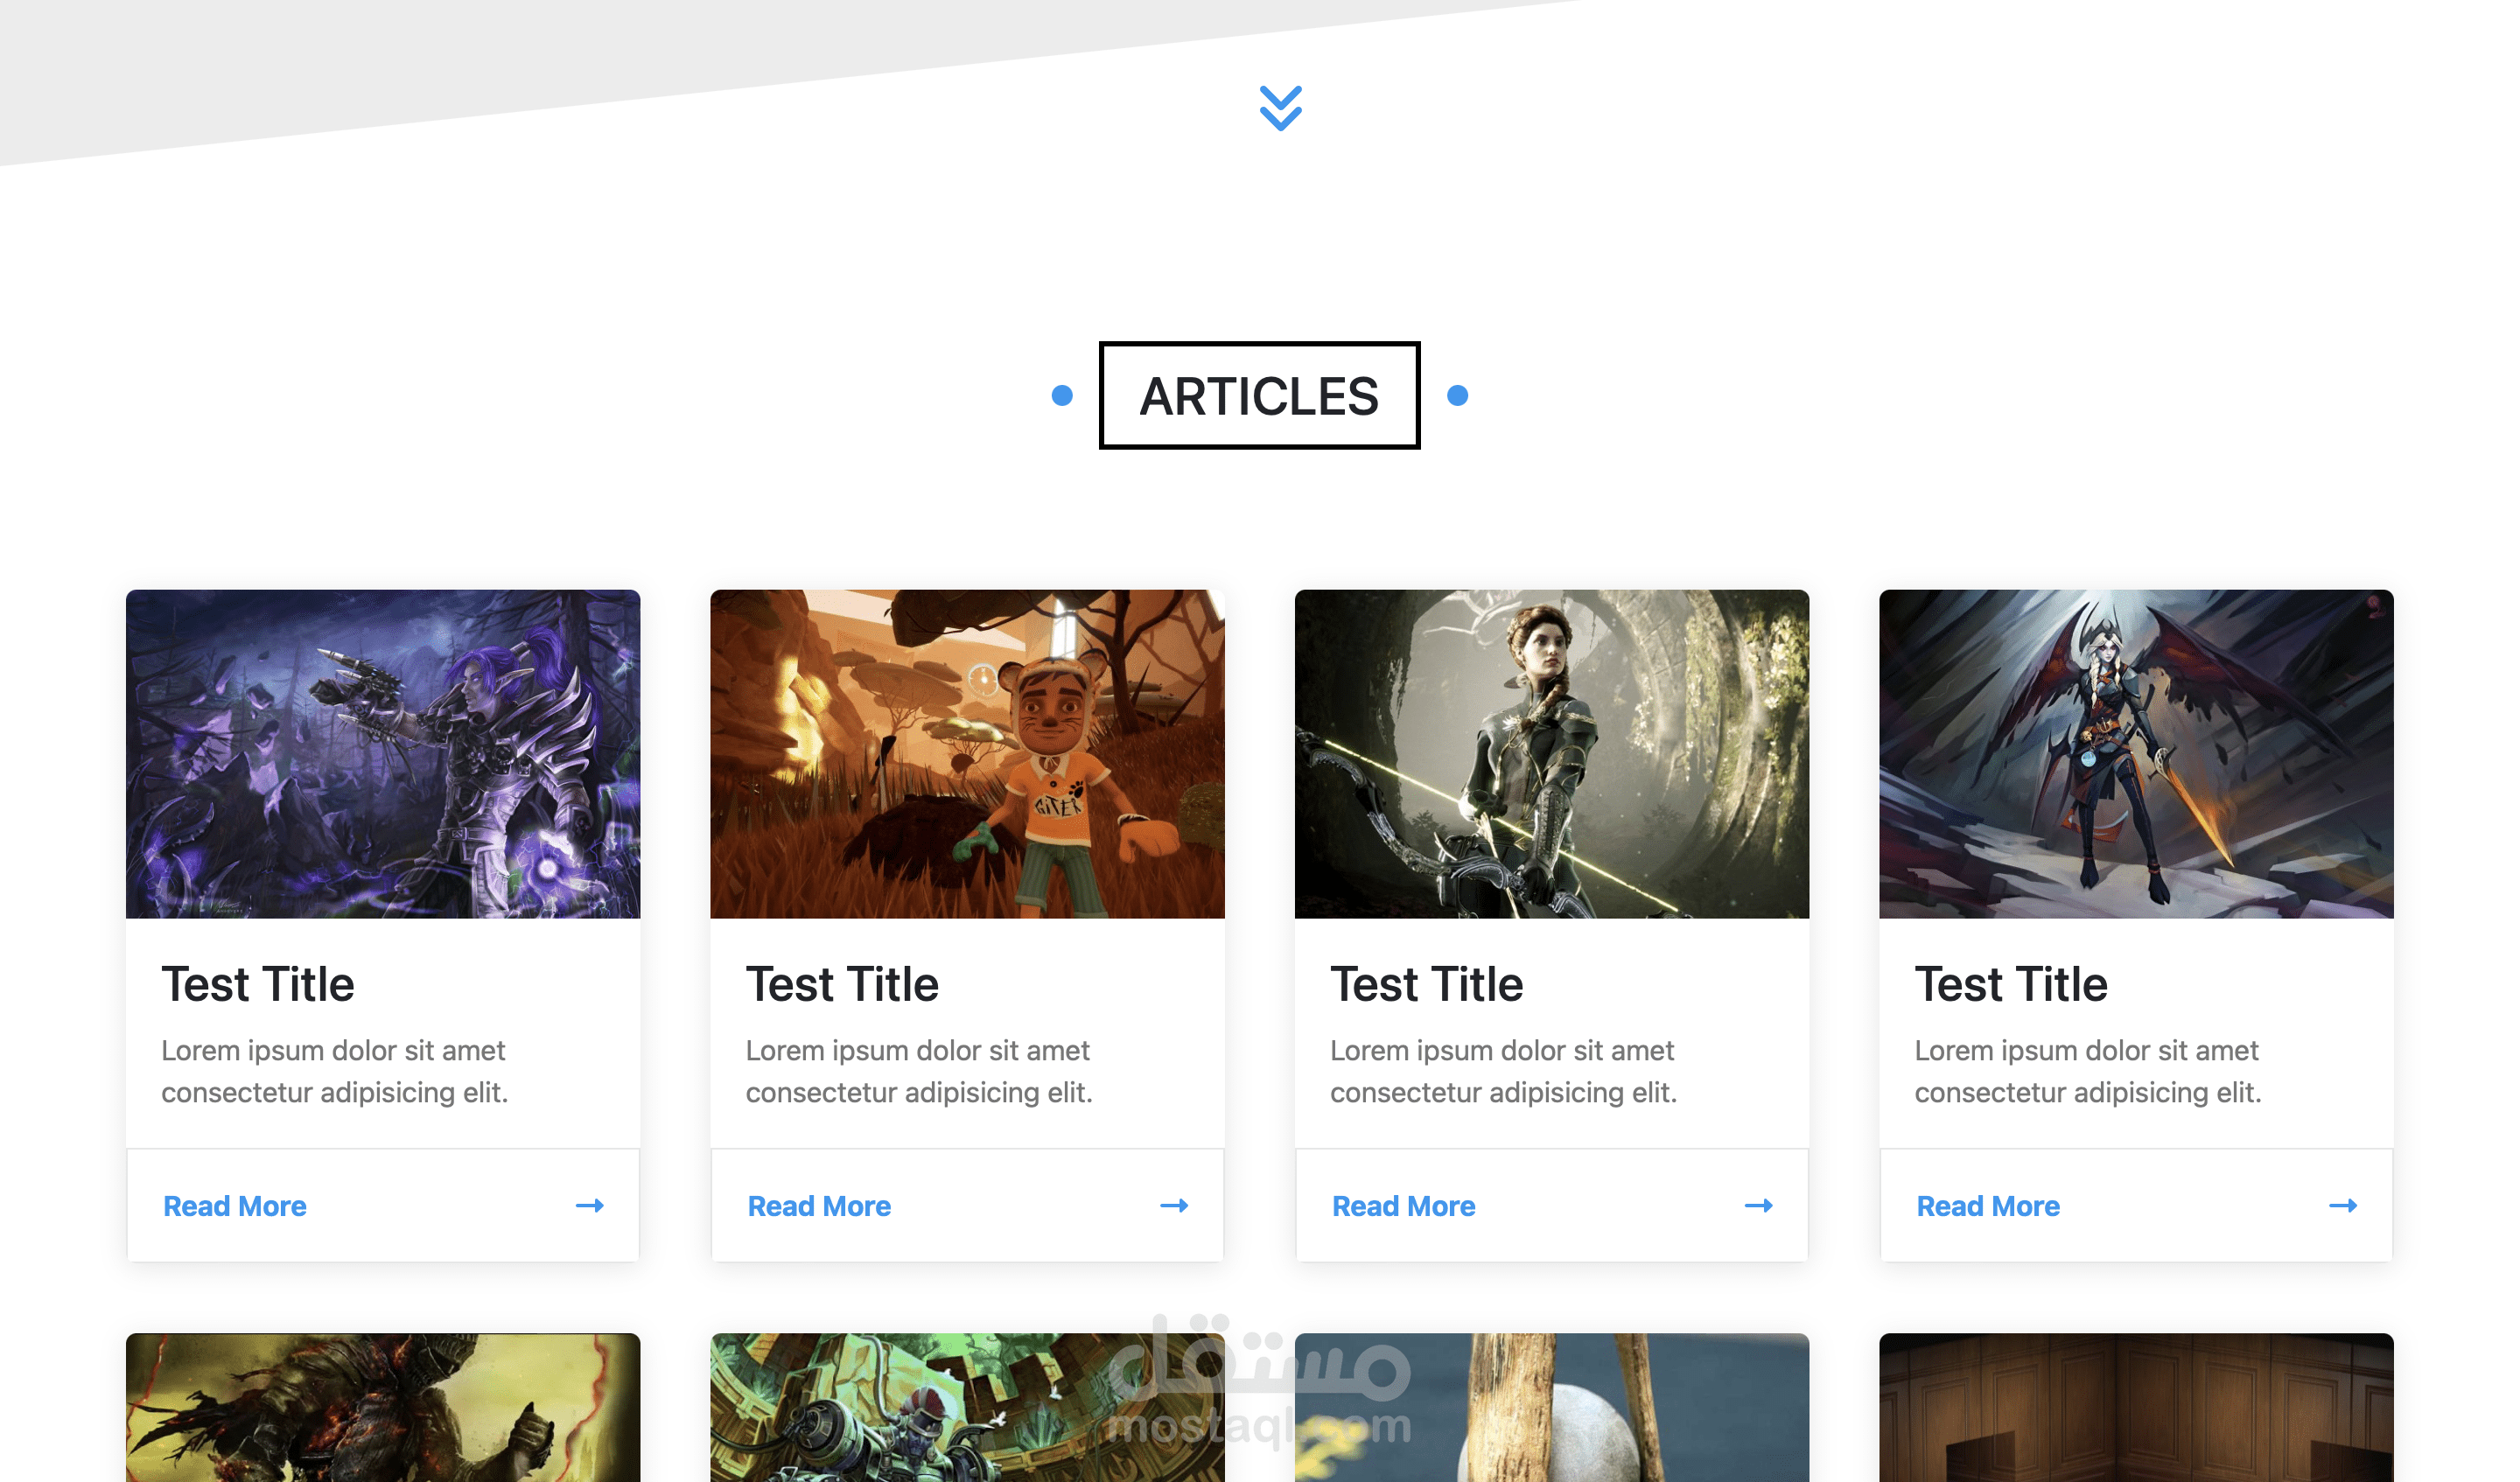Screen dimensions: 2520x1482
Task: Open Read More on purple elf card
Action: click(x=234, y=1206)
